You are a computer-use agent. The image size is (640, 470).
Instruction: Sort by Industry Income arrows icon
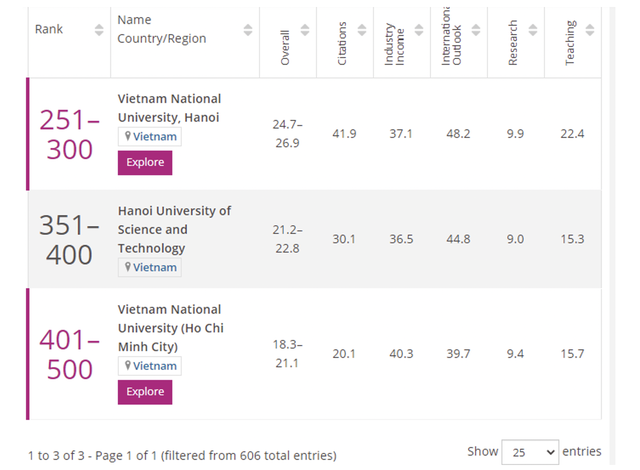pyautogui.click(x=419, y=30)
